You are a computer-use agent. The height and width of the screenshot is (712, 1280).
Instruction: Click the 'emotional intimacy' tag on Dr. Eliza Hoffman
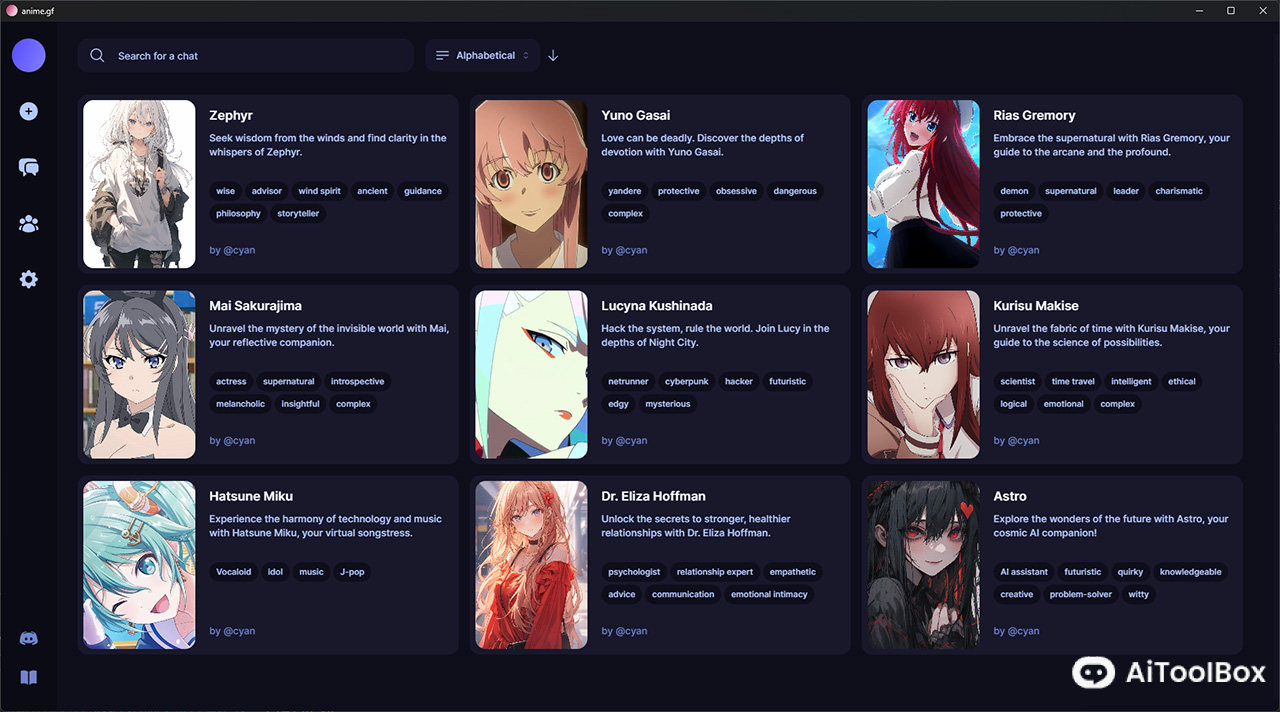tap(769, 594)
